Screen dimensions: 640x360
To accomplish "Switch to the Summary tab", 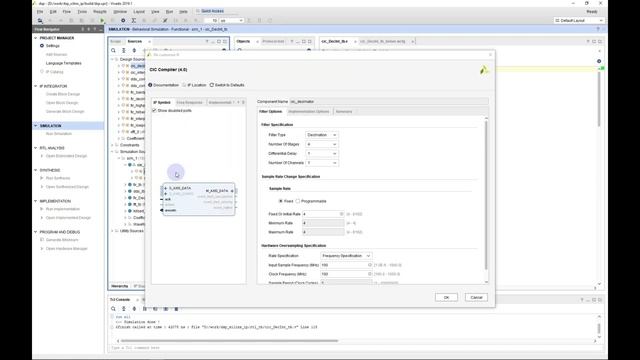I will [344, 111].
